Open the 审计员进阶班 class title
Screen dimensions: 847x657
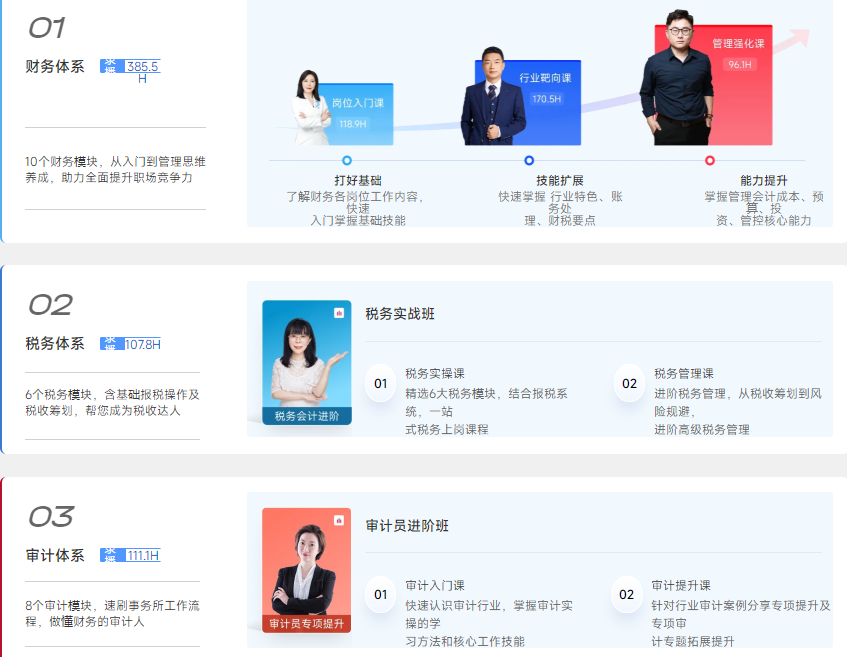407,526
